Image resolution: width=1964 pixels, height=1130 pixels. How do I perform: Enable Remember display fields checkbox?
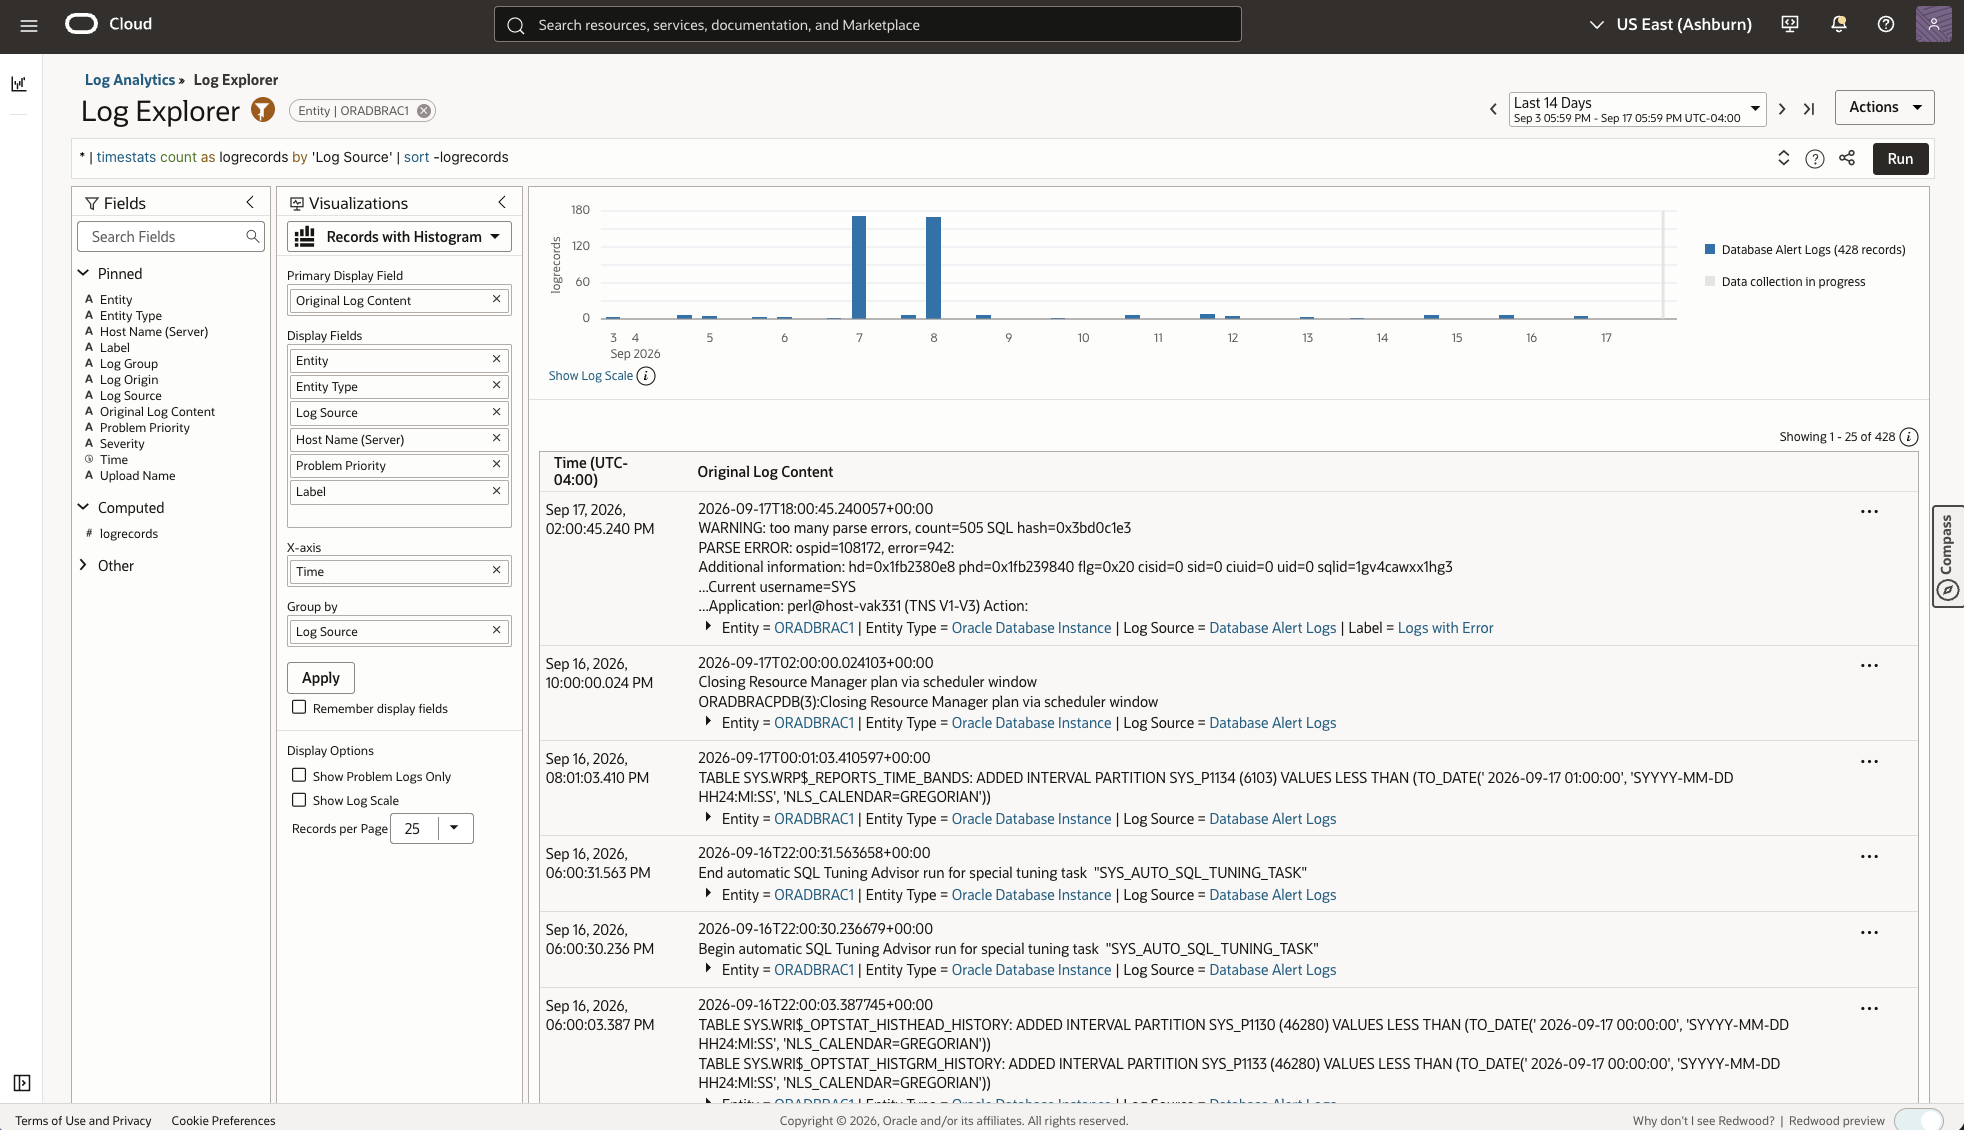point(299,707)
